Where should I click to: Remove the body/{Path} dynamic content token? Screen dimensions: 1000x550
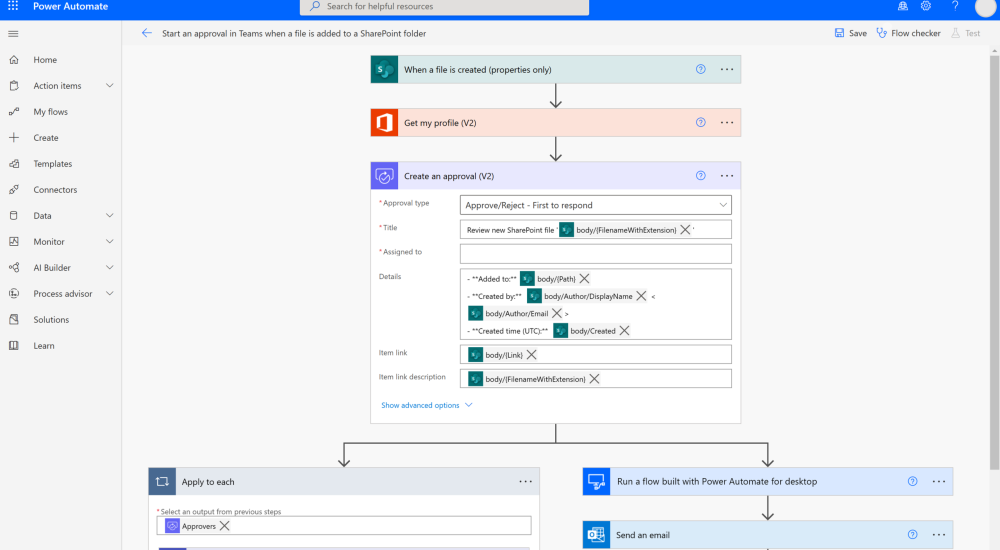(x=585, y=279)
